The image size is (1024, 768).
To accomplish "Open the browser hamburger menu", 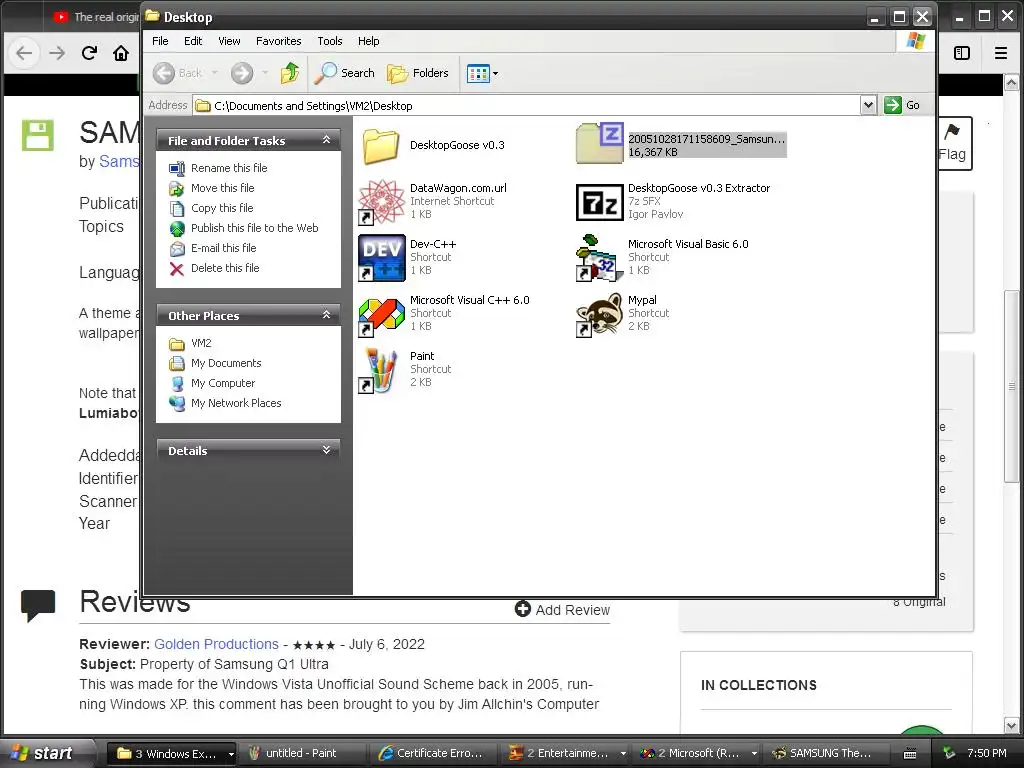I will tap(1000, 53).
